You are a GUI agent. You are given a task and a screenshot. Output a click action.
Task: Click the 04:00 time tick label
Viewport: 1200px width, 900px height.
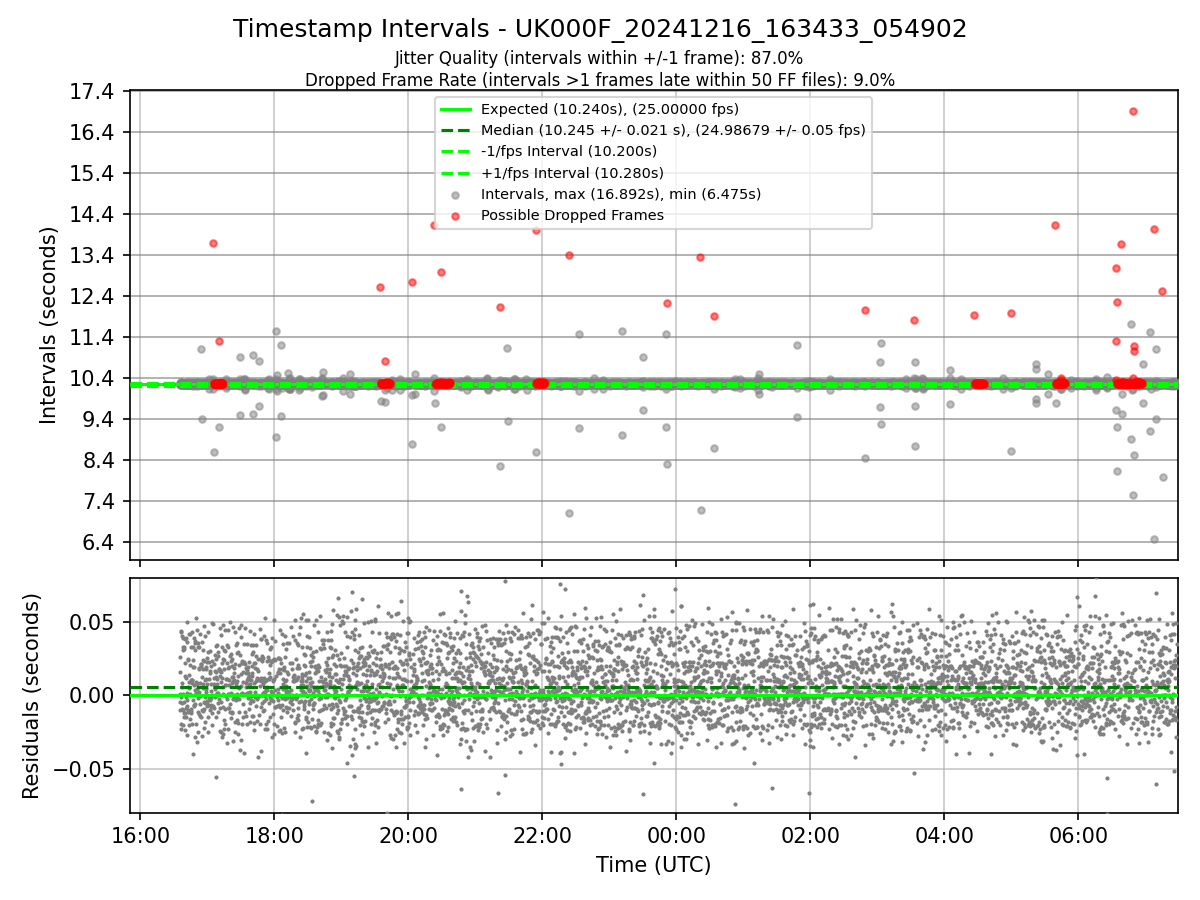pyautogui.click(x=944, y=835)
